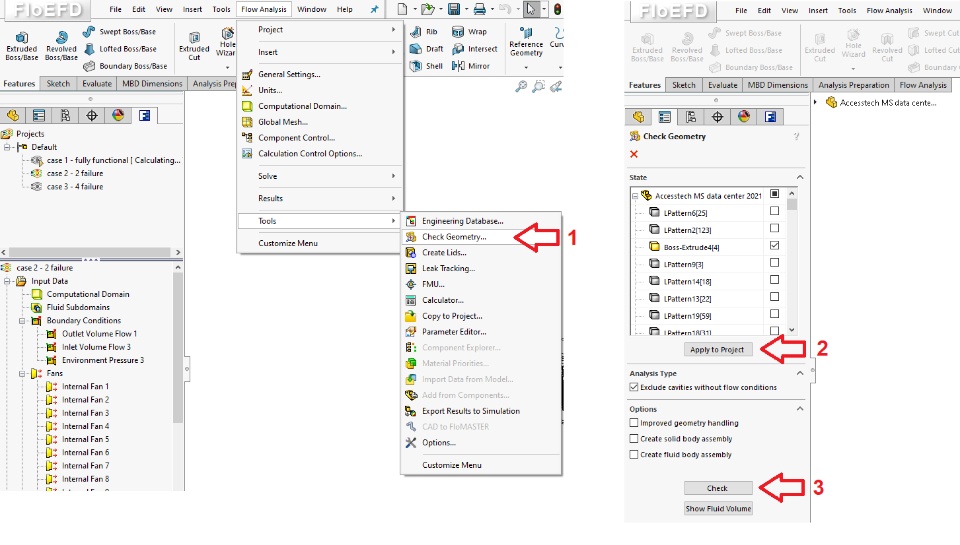Click horizontal scrollbar of Projects tree

pos(91,252)
